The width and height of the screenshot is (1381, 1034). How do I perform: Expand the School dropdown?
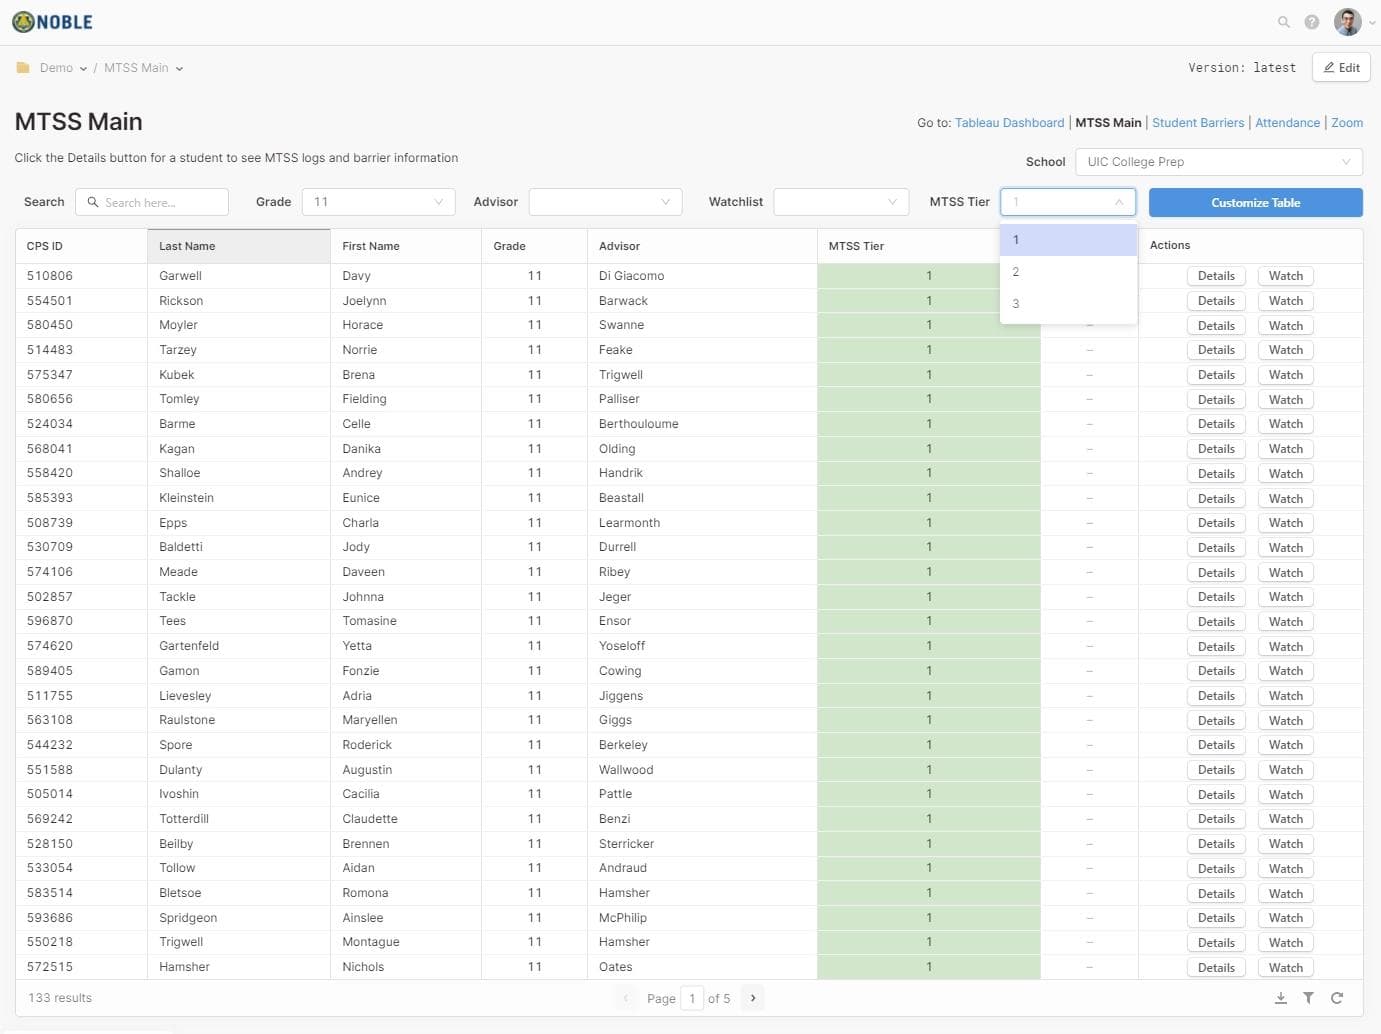tap(1218, 162)
